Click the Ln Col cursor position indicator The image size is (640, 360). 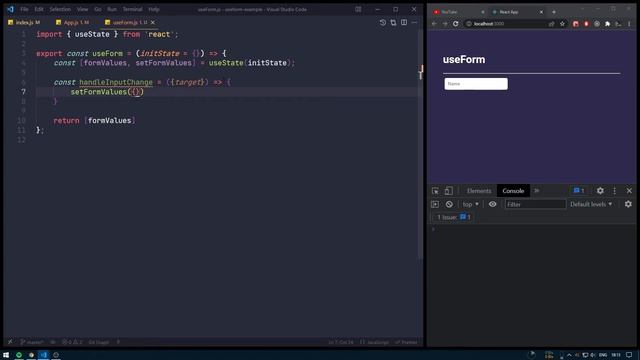340,342
